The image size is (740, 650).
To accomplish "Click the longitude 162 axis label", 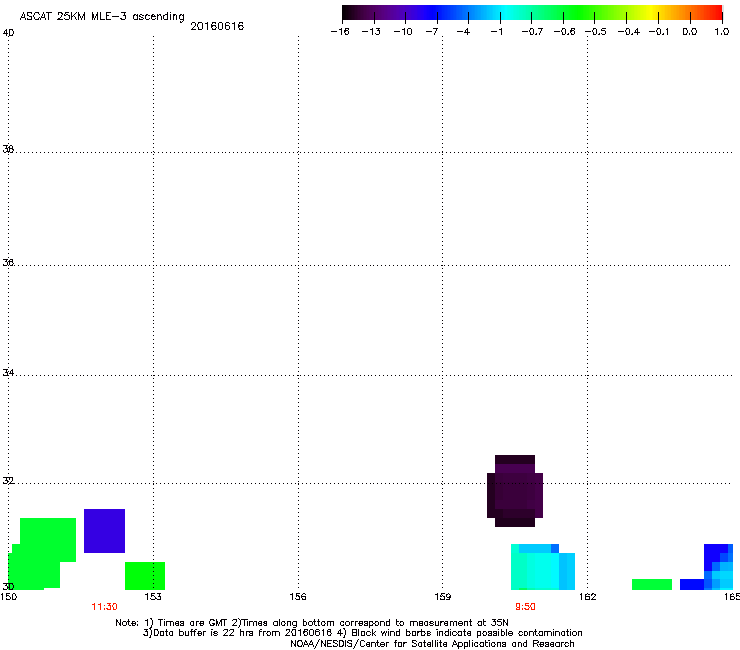I will coord(588,597).
